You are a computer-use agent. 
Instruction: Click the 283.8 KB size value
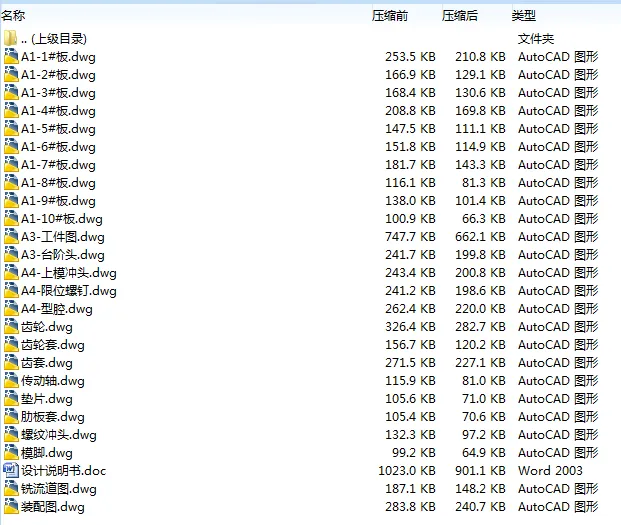pyautogui.click(x=410, y=507)
